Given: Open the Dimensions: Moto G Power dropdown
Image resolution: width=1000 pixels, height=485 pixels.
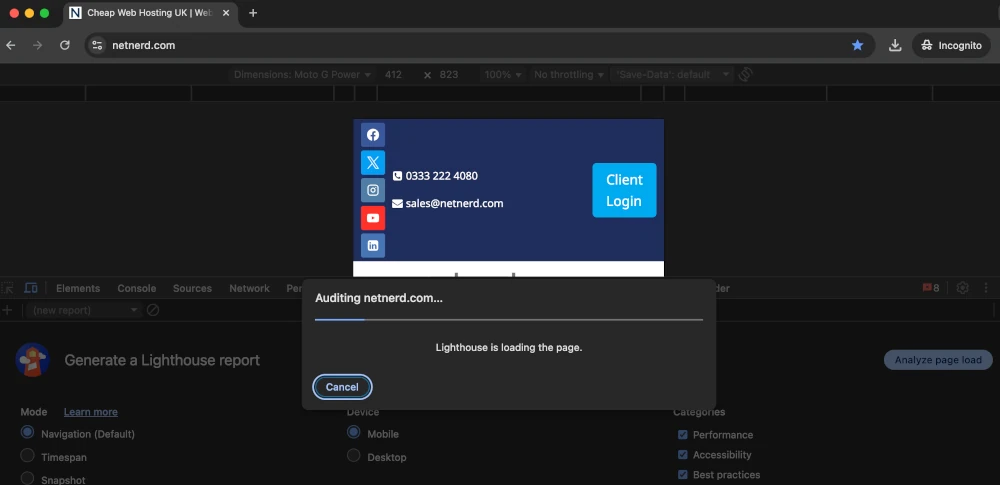Looking at the screenshot, I should pos(302,75).
